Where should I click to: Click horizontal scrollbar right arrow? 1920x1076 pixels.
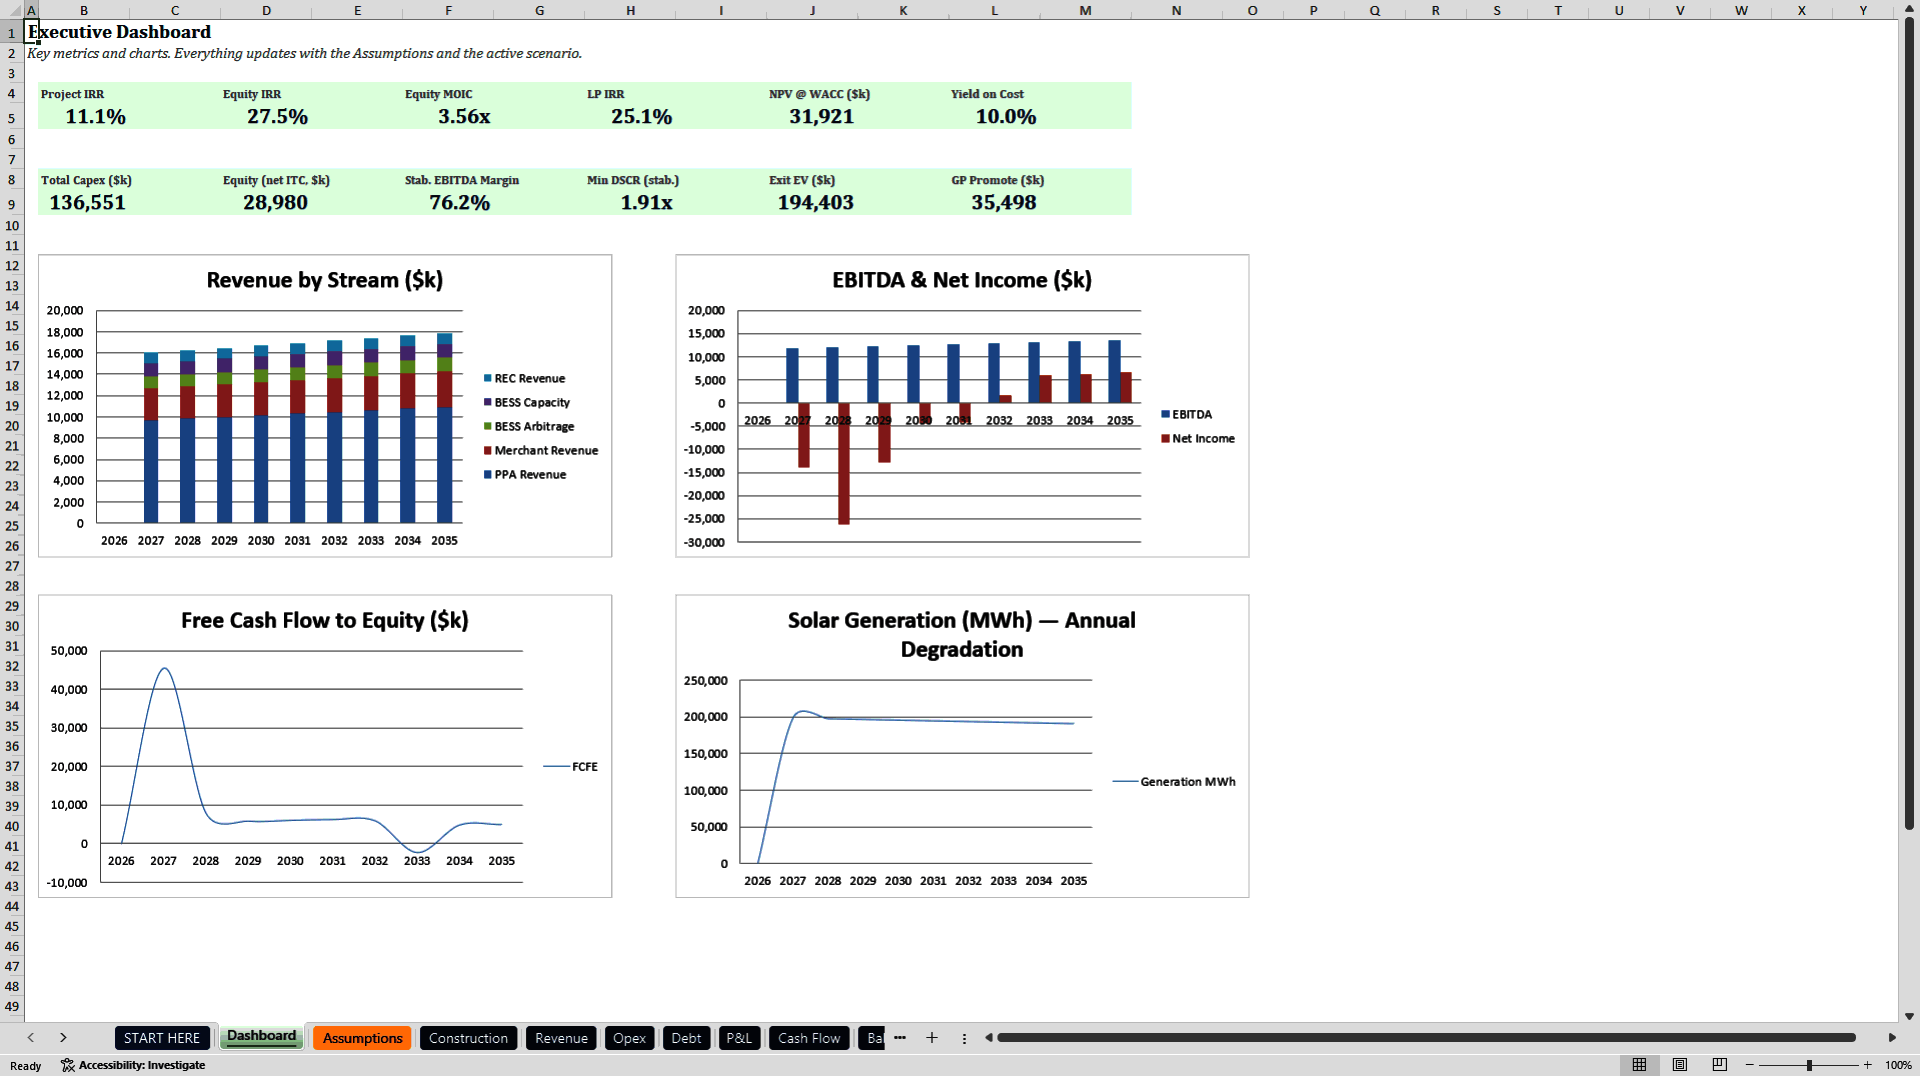[x=1892, y=1038]
